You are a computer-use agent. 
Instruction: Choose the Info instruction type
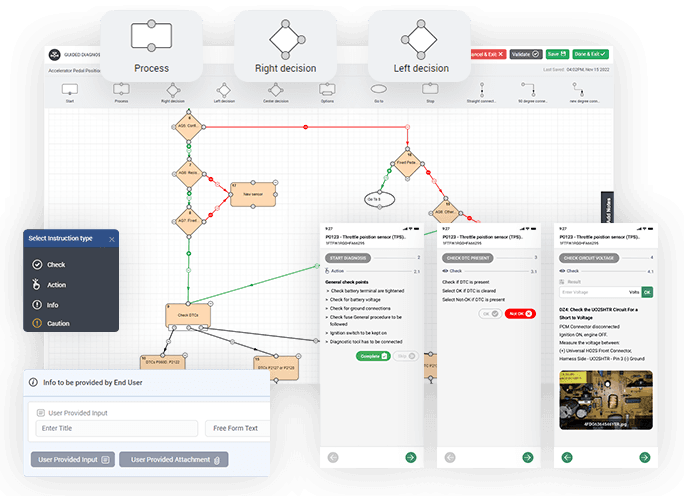[x=45, y=305]
